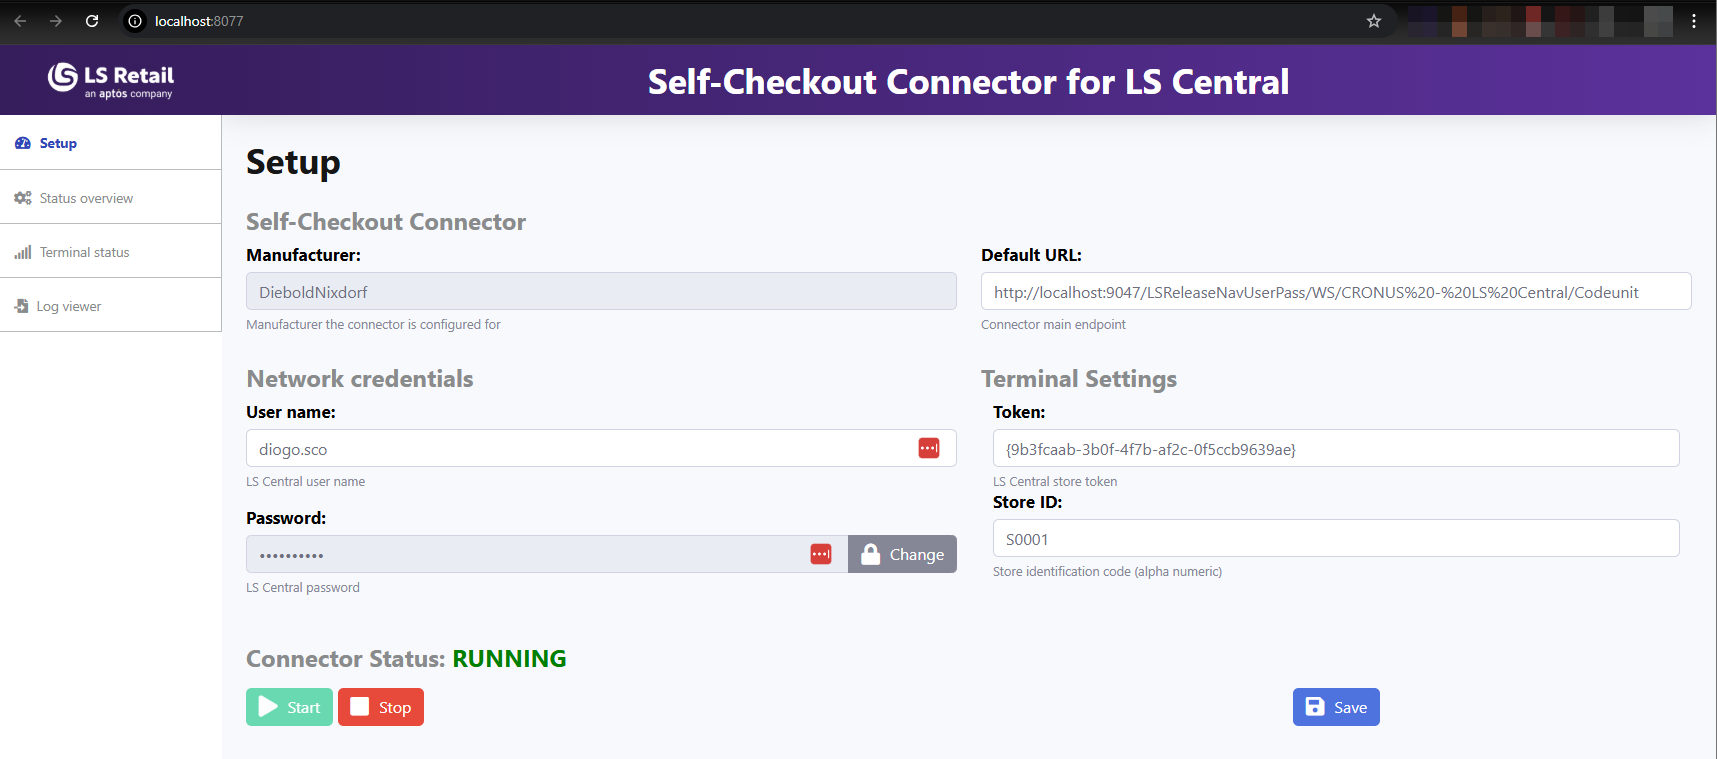Bookmark this page with the star icon
The height and width of the screenshot is (759, 1717).
1374,21
